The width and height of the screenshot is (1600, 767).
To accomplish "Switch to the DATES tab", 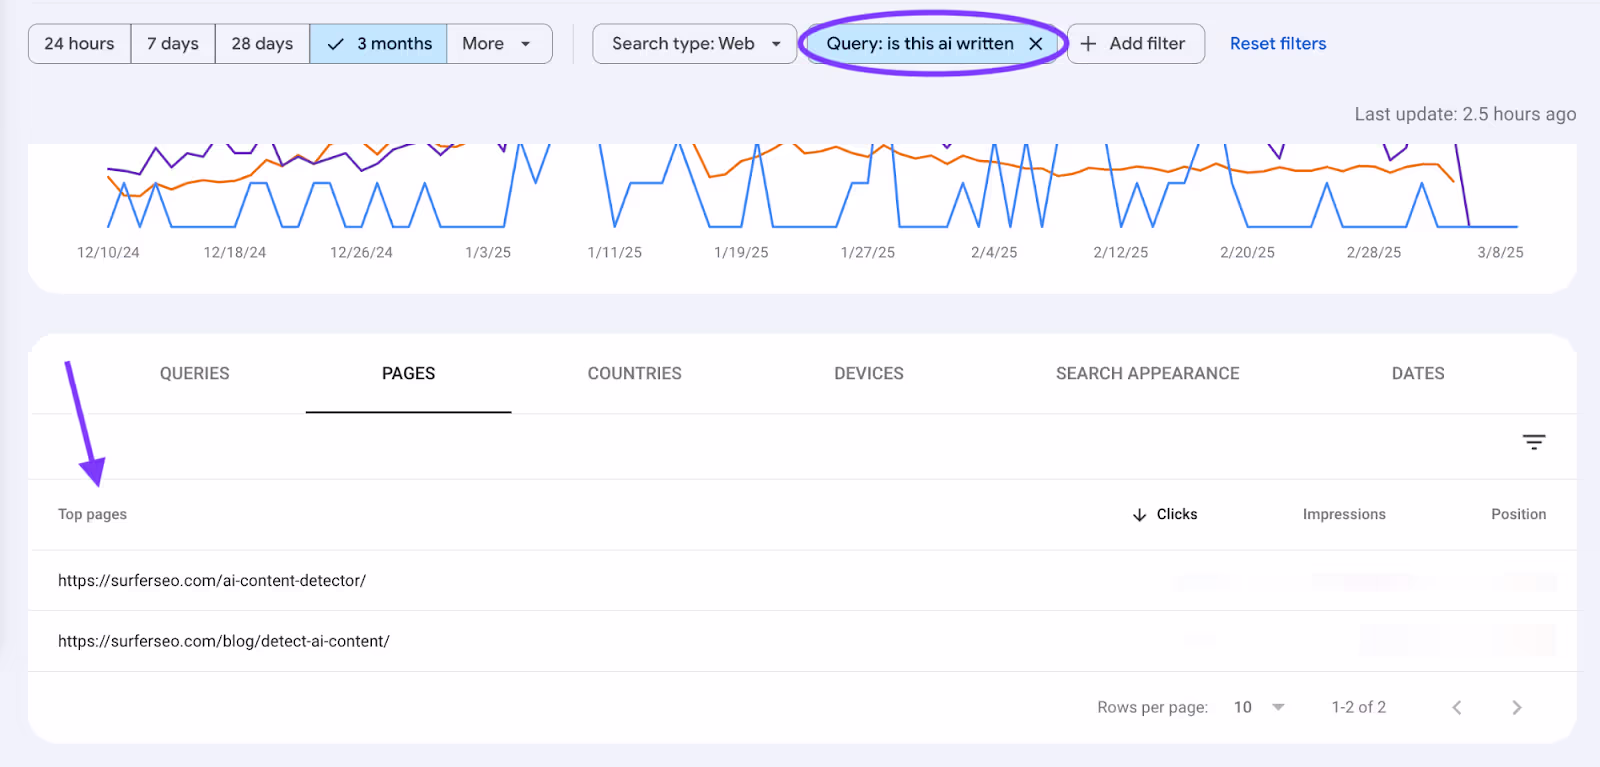I will [x=1418, y=373].
